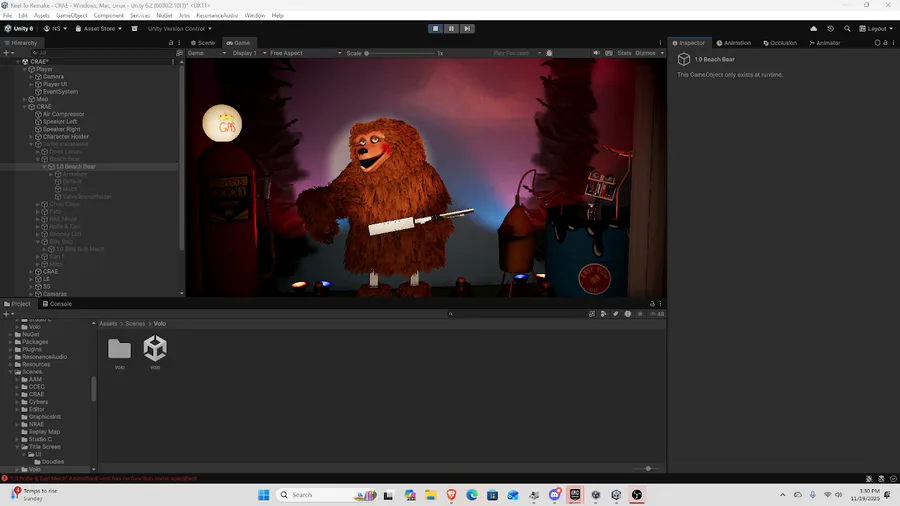The height and width of the screenshot is (506, 900).
Task: Select the Volo scene asset thumbnail
Action: [155, 352]
